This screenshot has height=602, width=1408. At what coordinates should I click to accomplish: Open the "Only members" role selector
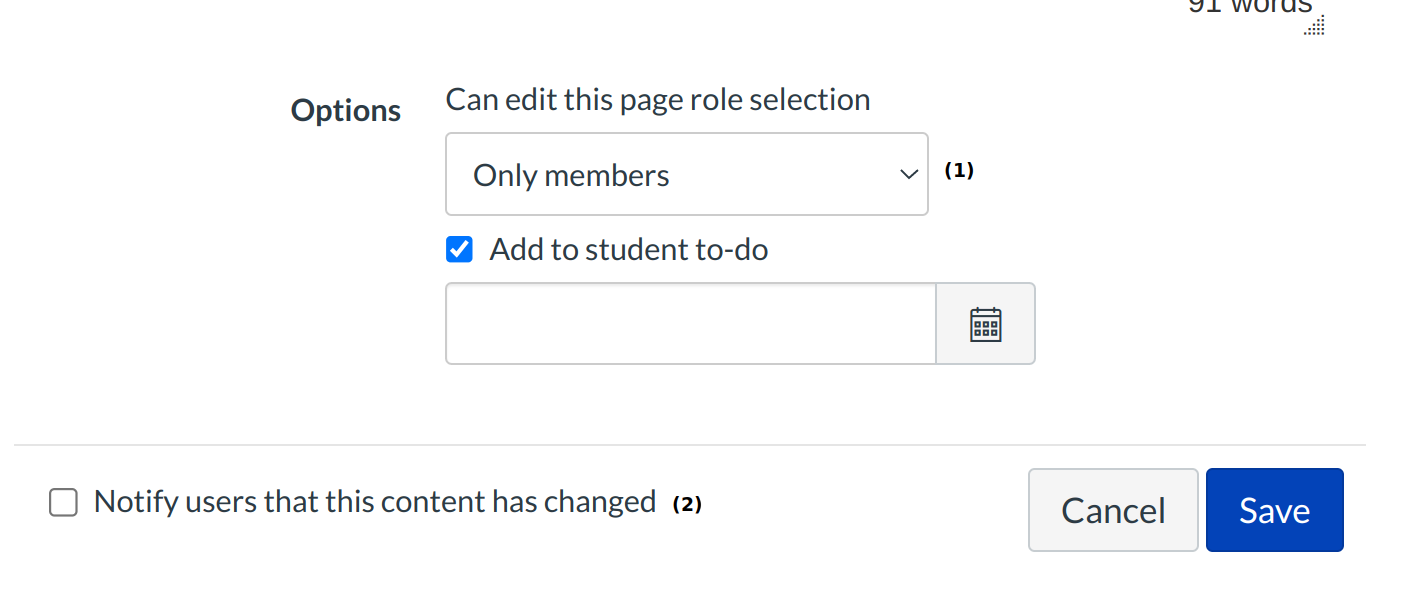[686, 174]
